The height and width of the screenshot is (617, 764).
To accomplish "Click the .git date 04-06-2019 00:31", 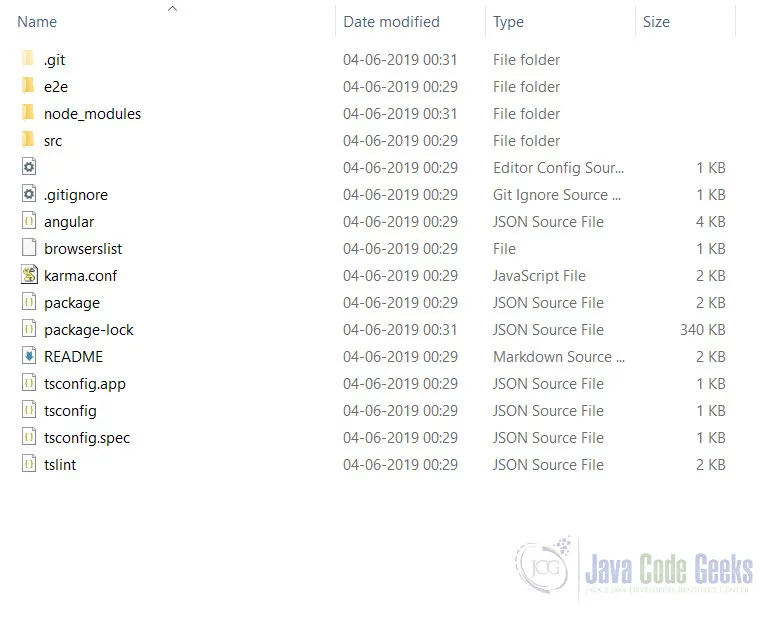I will [400, 60].
